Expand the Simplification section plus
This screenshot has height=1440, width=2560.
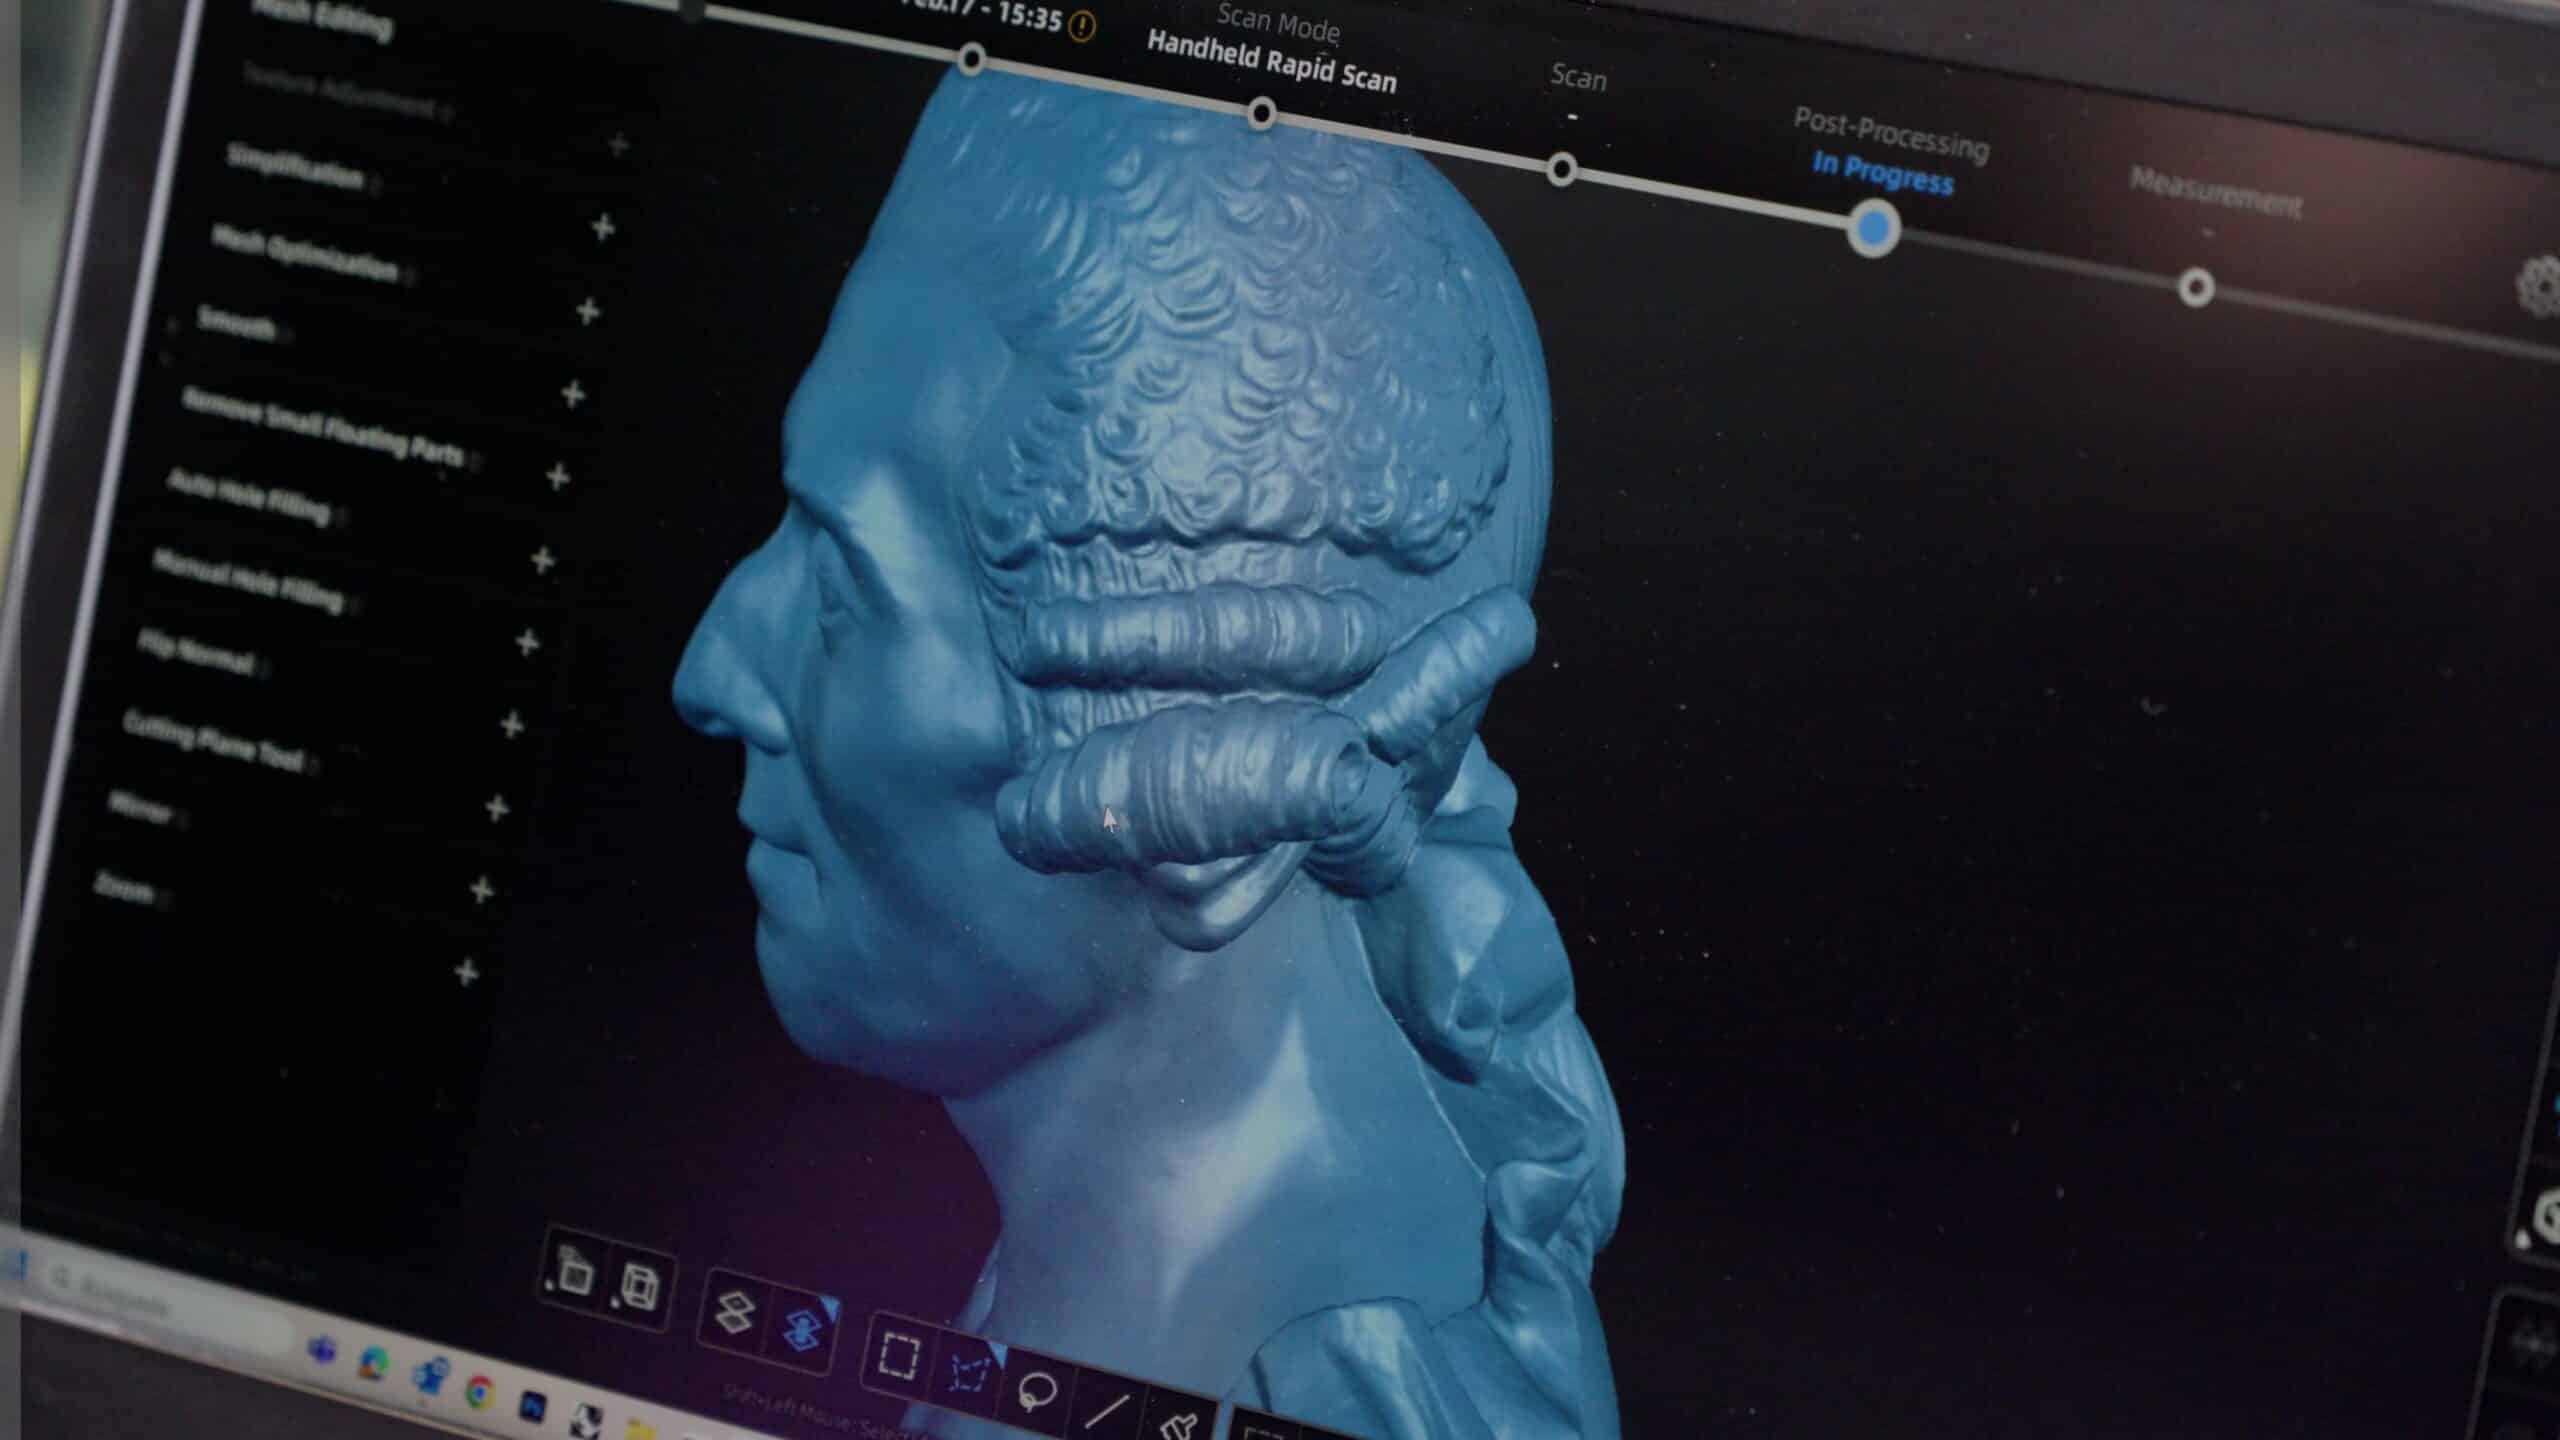pyautogui.click(x=603, y=228)
